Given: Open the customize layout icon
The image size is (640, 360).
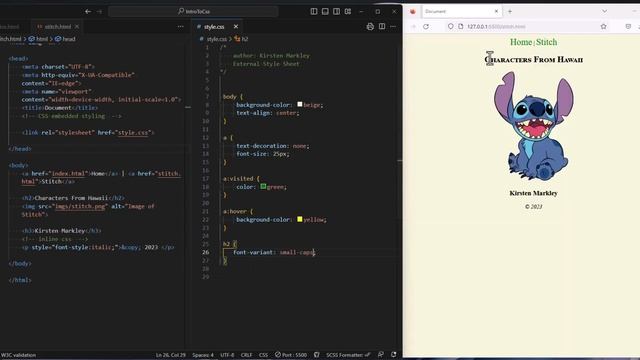Looking at the screenshot, I should click(348, 11).
